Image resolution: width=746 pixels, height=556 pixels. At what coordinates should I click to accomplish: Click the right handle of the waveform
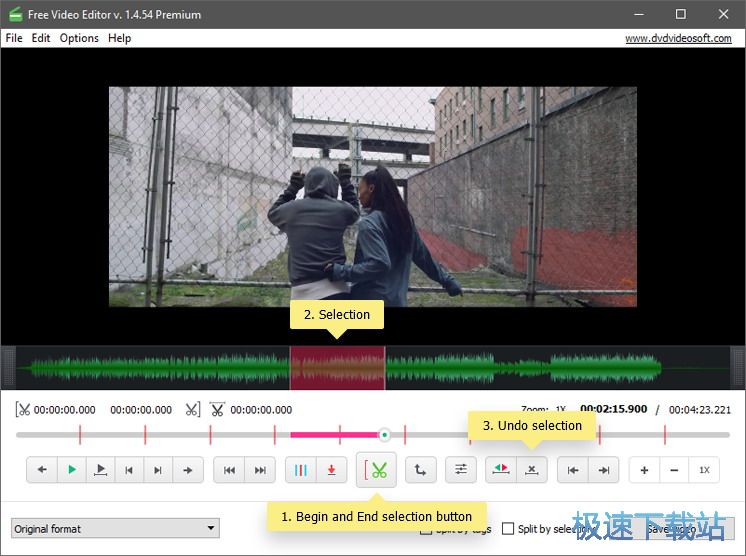tap(737, 368)
